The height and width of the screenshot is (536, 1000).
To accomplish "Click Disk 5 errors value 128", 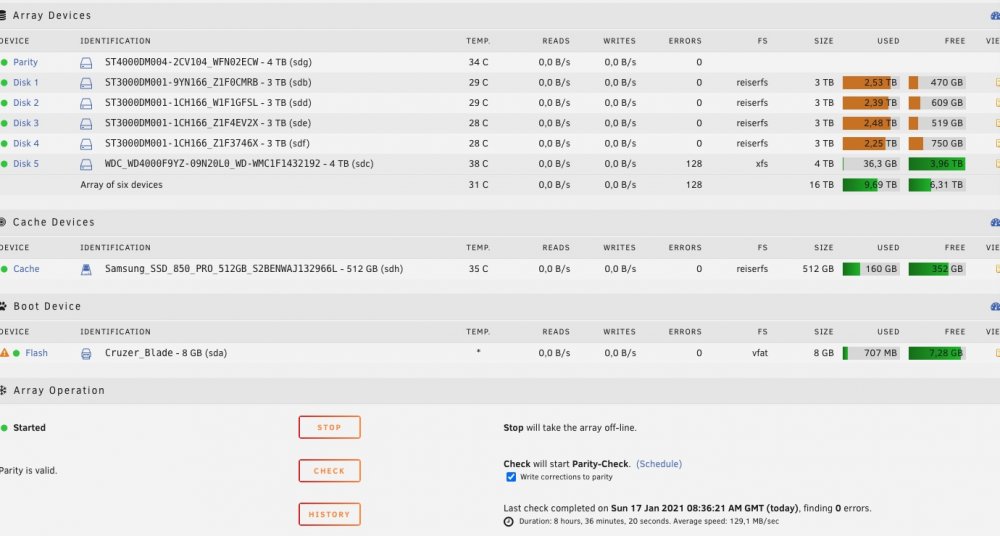I will point(694,164).
